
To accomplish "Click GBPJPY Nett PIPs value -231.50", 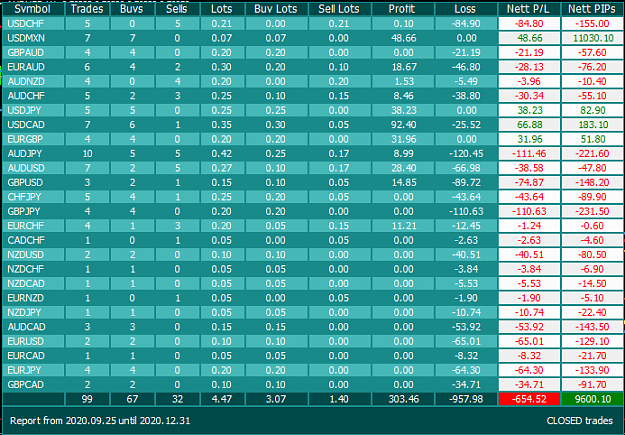I will [592, 211].
